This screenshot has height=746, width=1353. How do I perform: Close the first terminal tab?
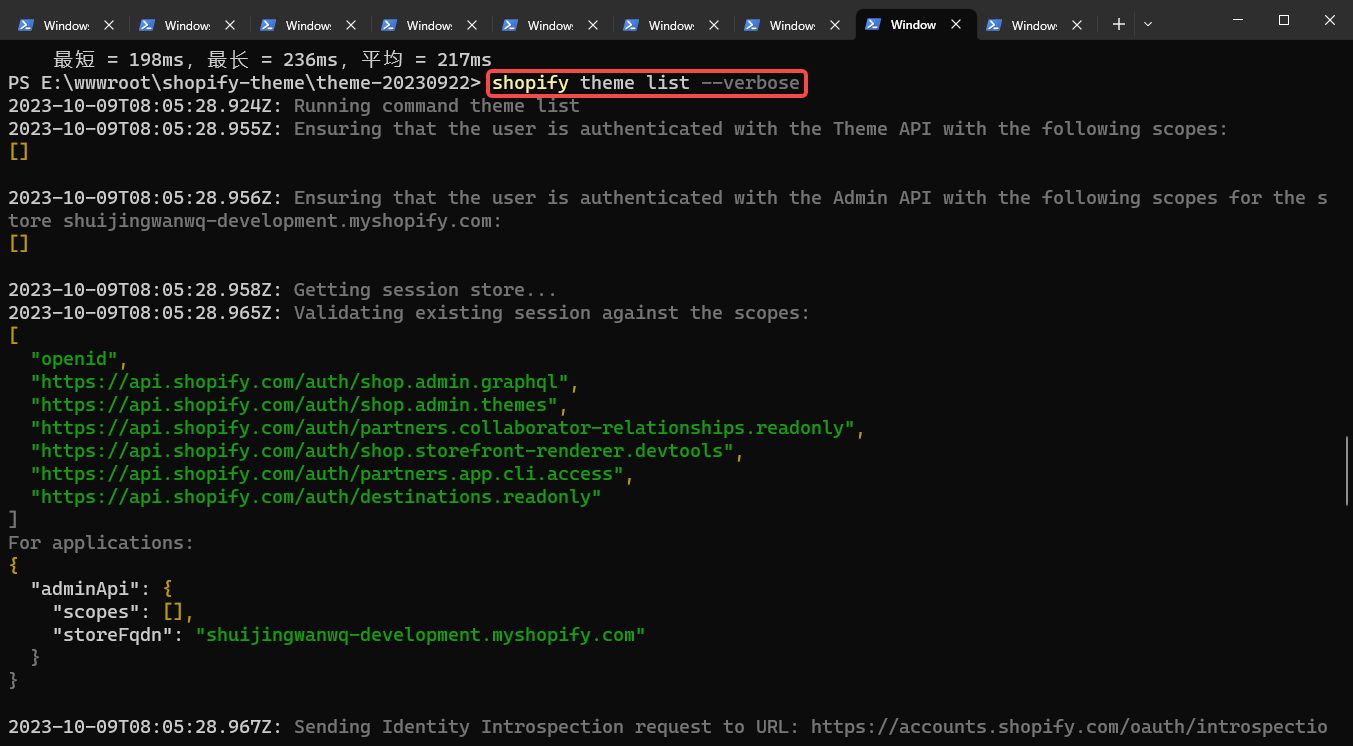108,25
